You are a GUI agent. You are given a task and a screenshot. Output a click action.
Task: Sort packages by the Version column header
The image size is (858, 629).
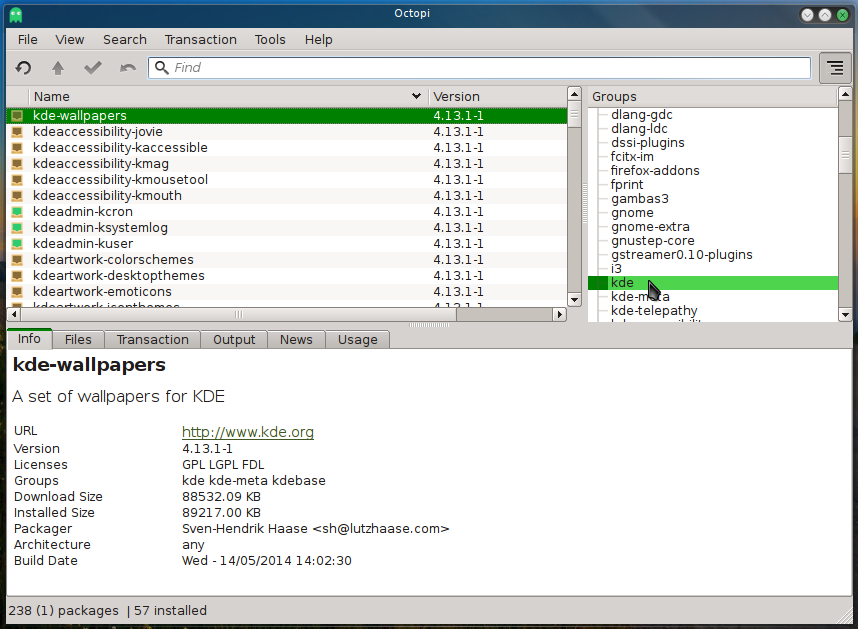coord(497,97)
